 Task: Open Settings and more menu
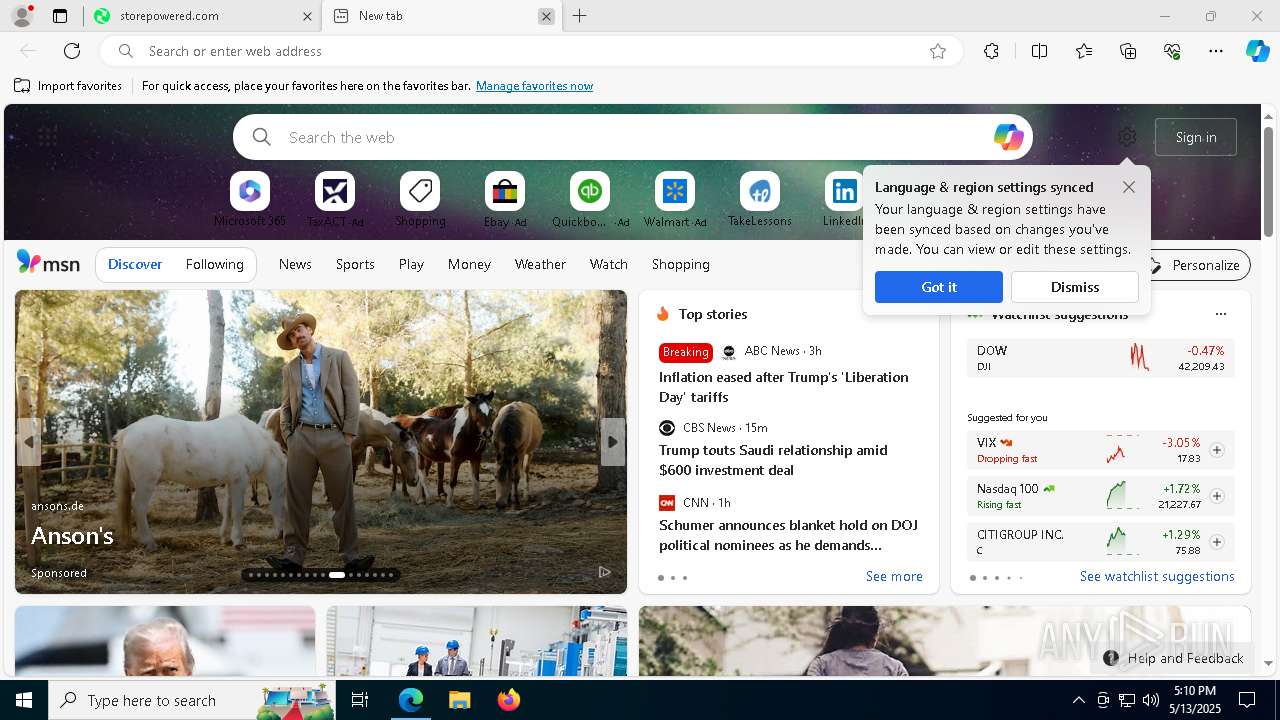[x=1216, y=51]
